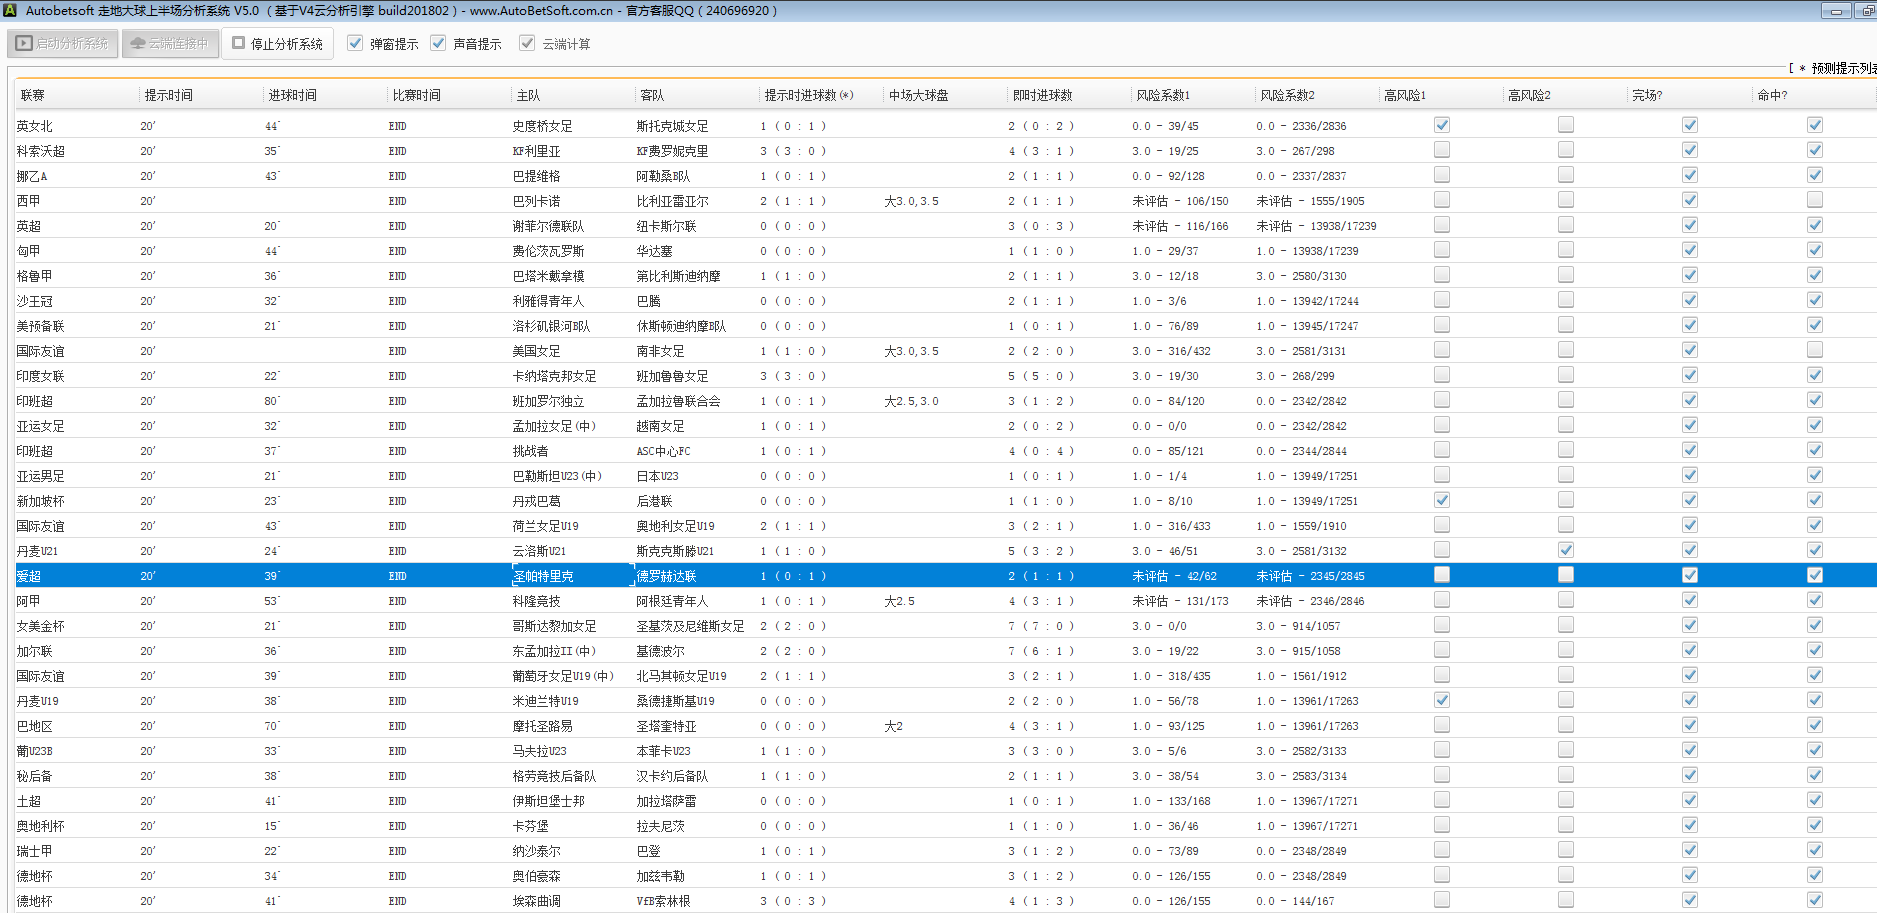
Task: Select the 高风险1 column header
Action: 1405,95
